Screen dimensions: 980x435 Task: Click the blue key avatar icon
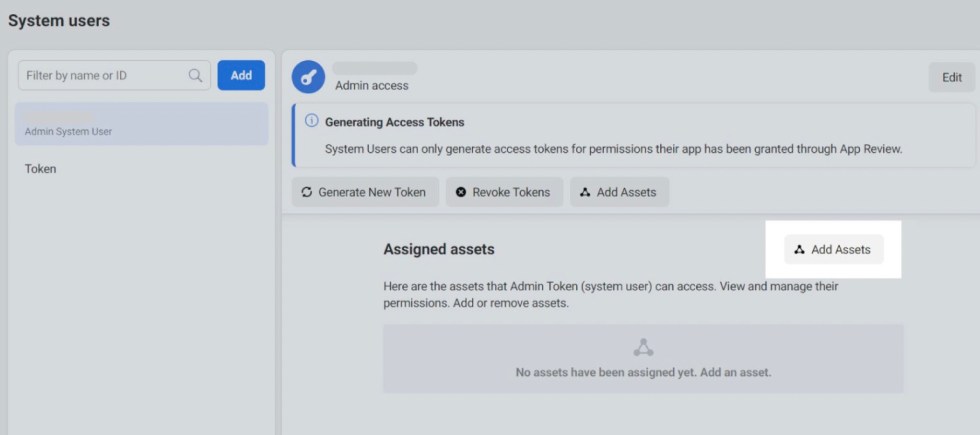point(308,77)
